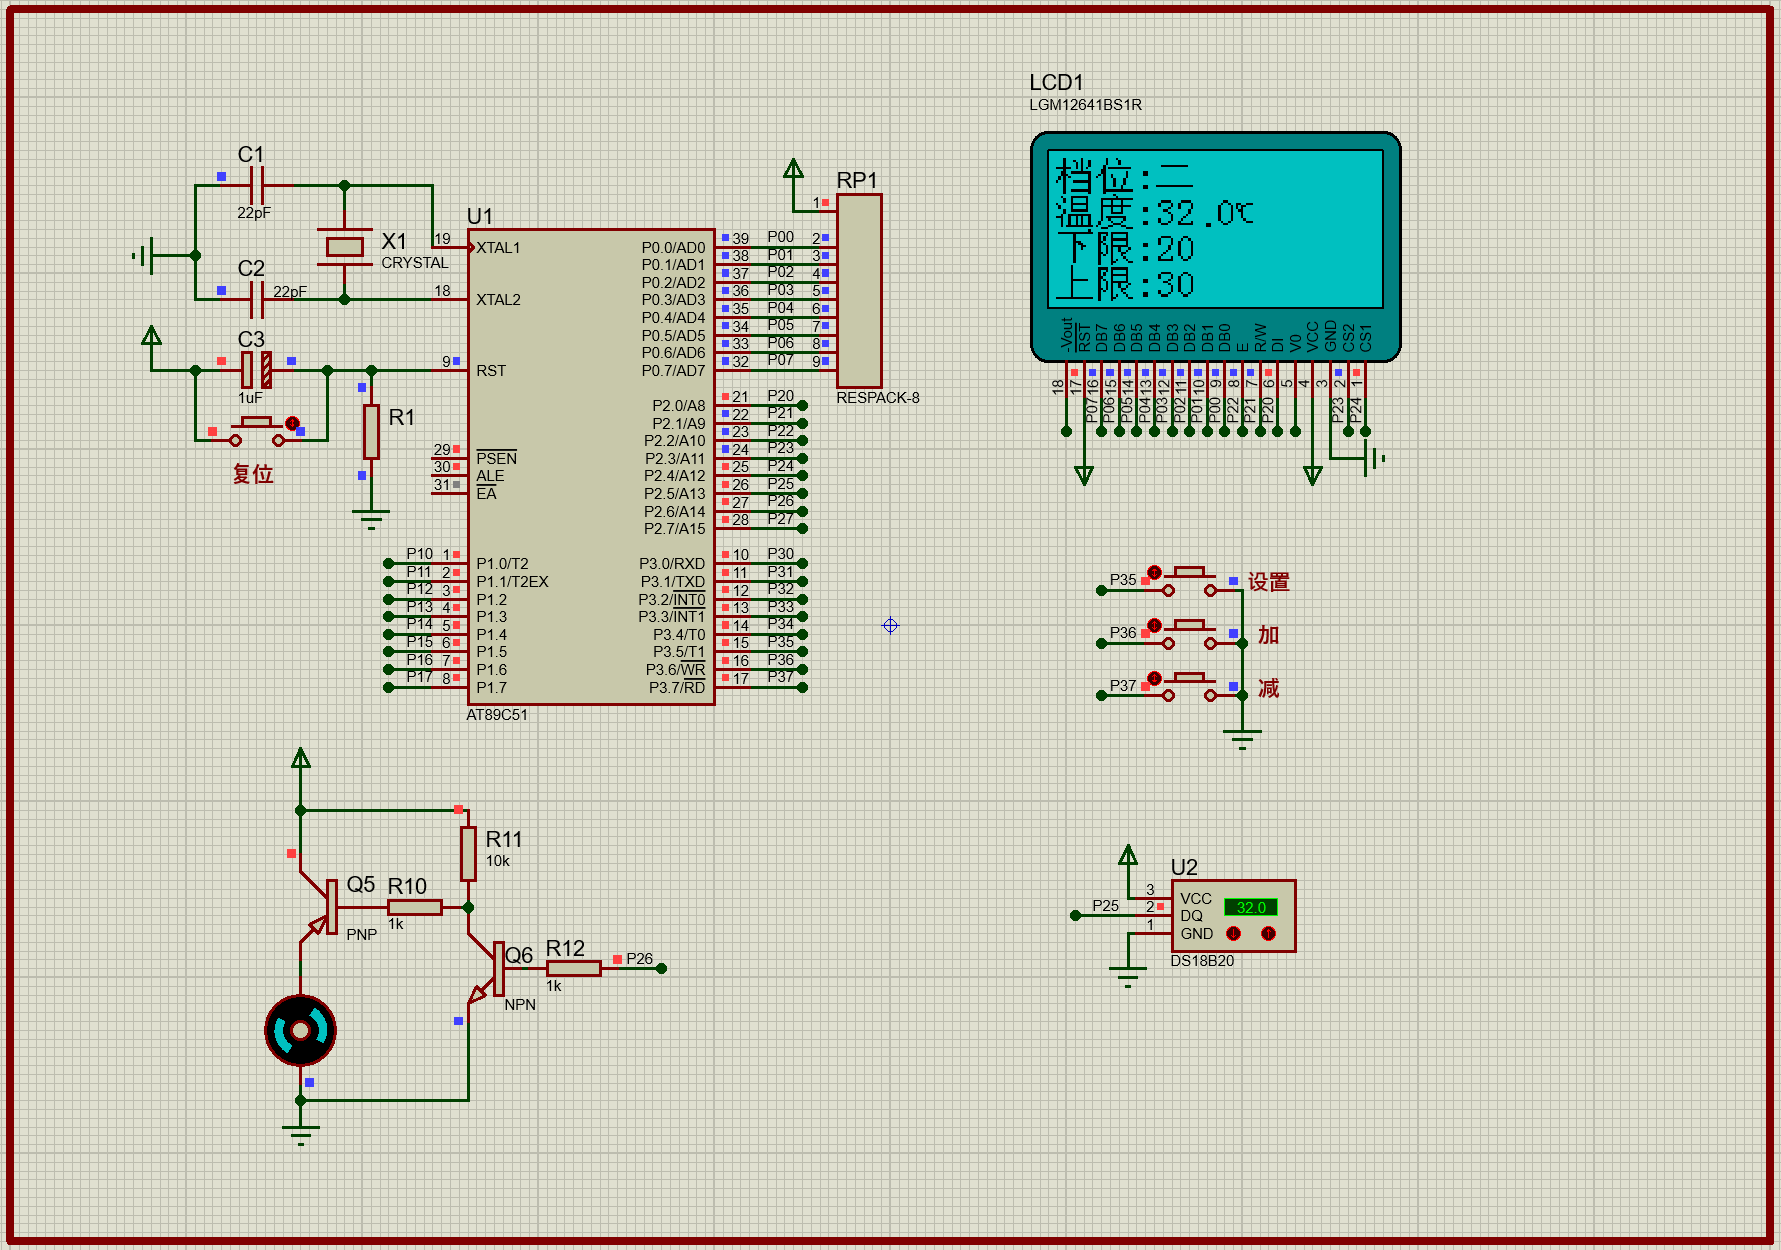Click ground symbol below the 减 button
Viewport: 1781px width, 1250px height.
1242,740
